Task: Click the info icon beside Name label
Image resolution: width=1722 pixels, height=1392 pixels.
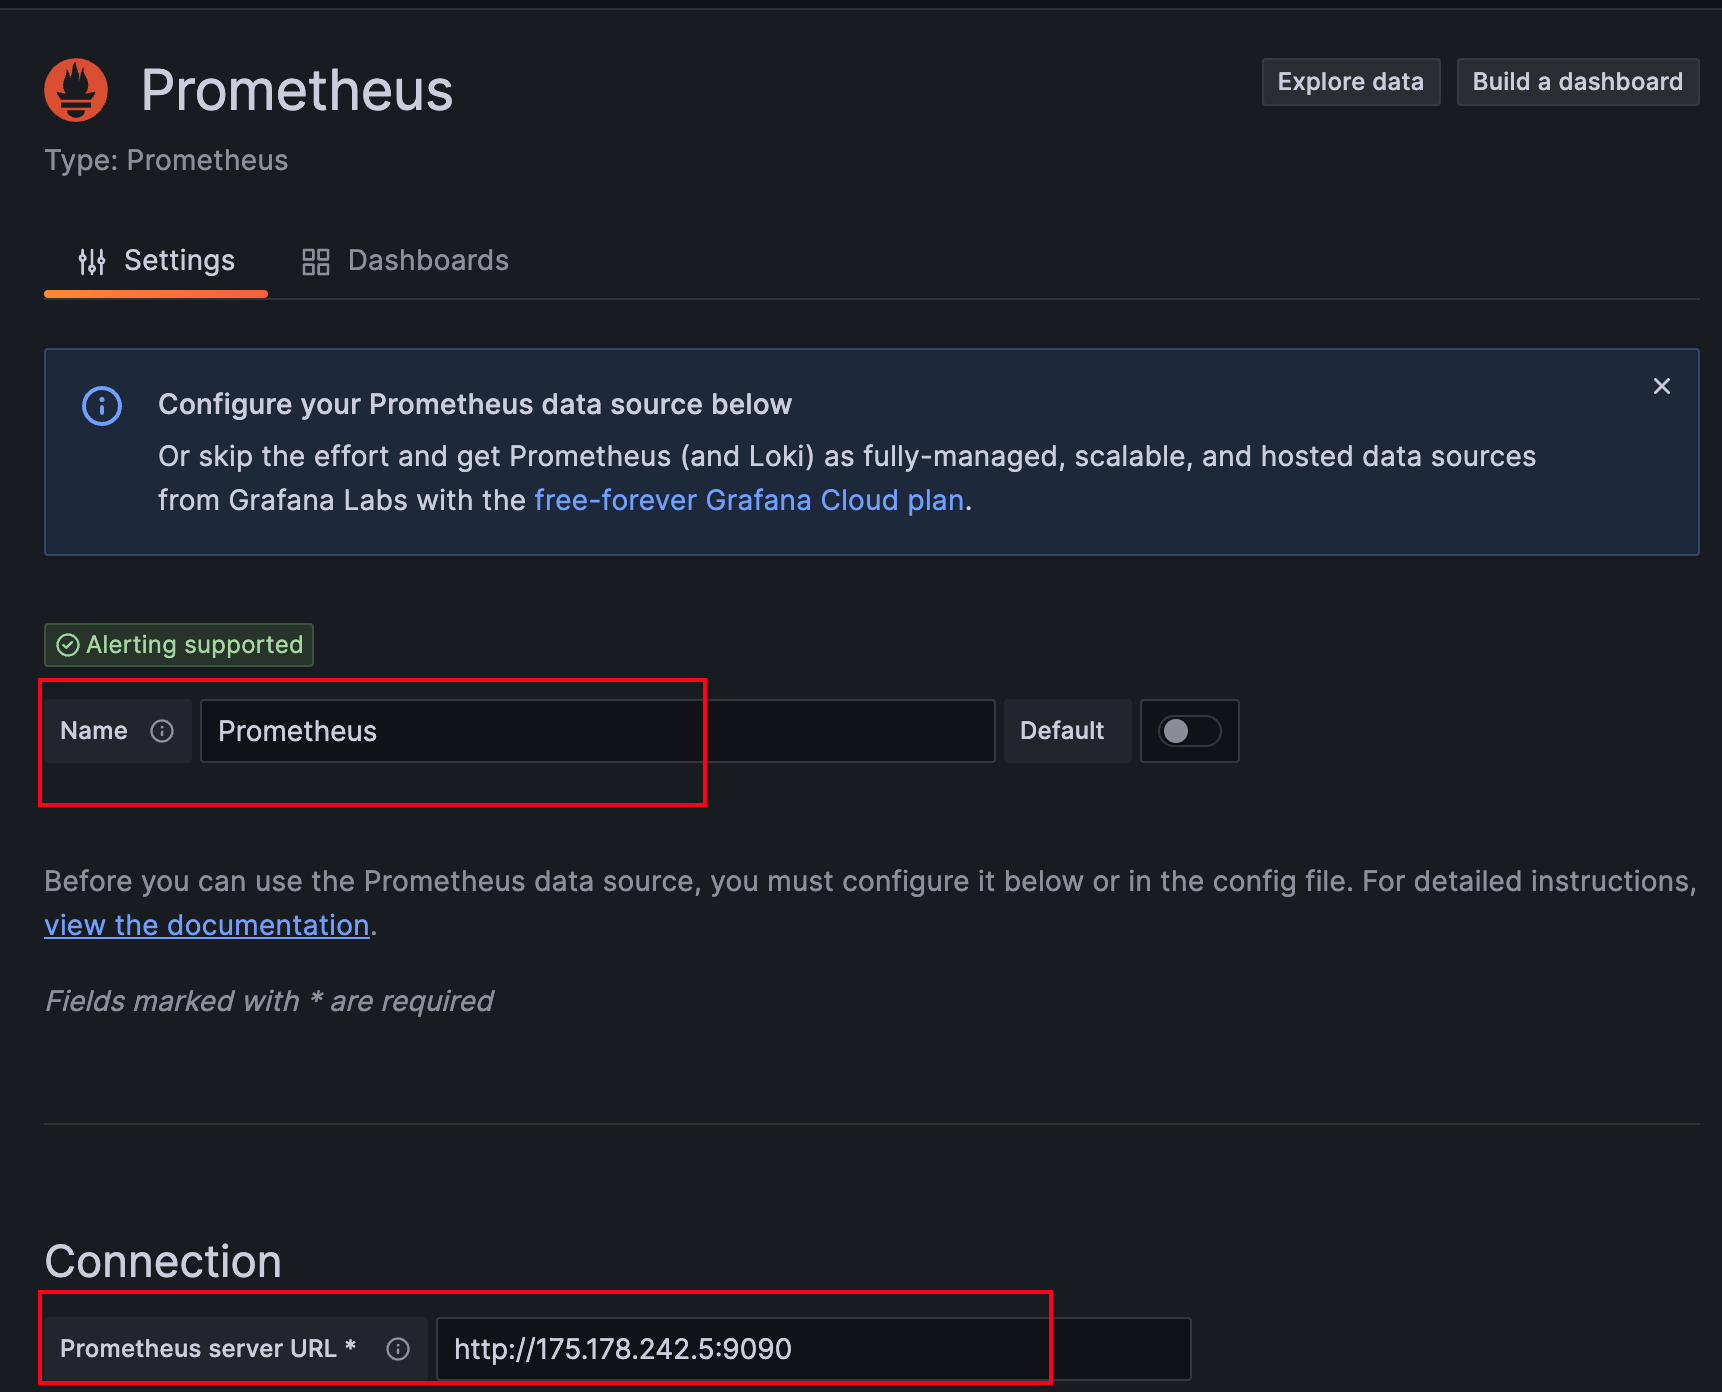Action: 162,731
